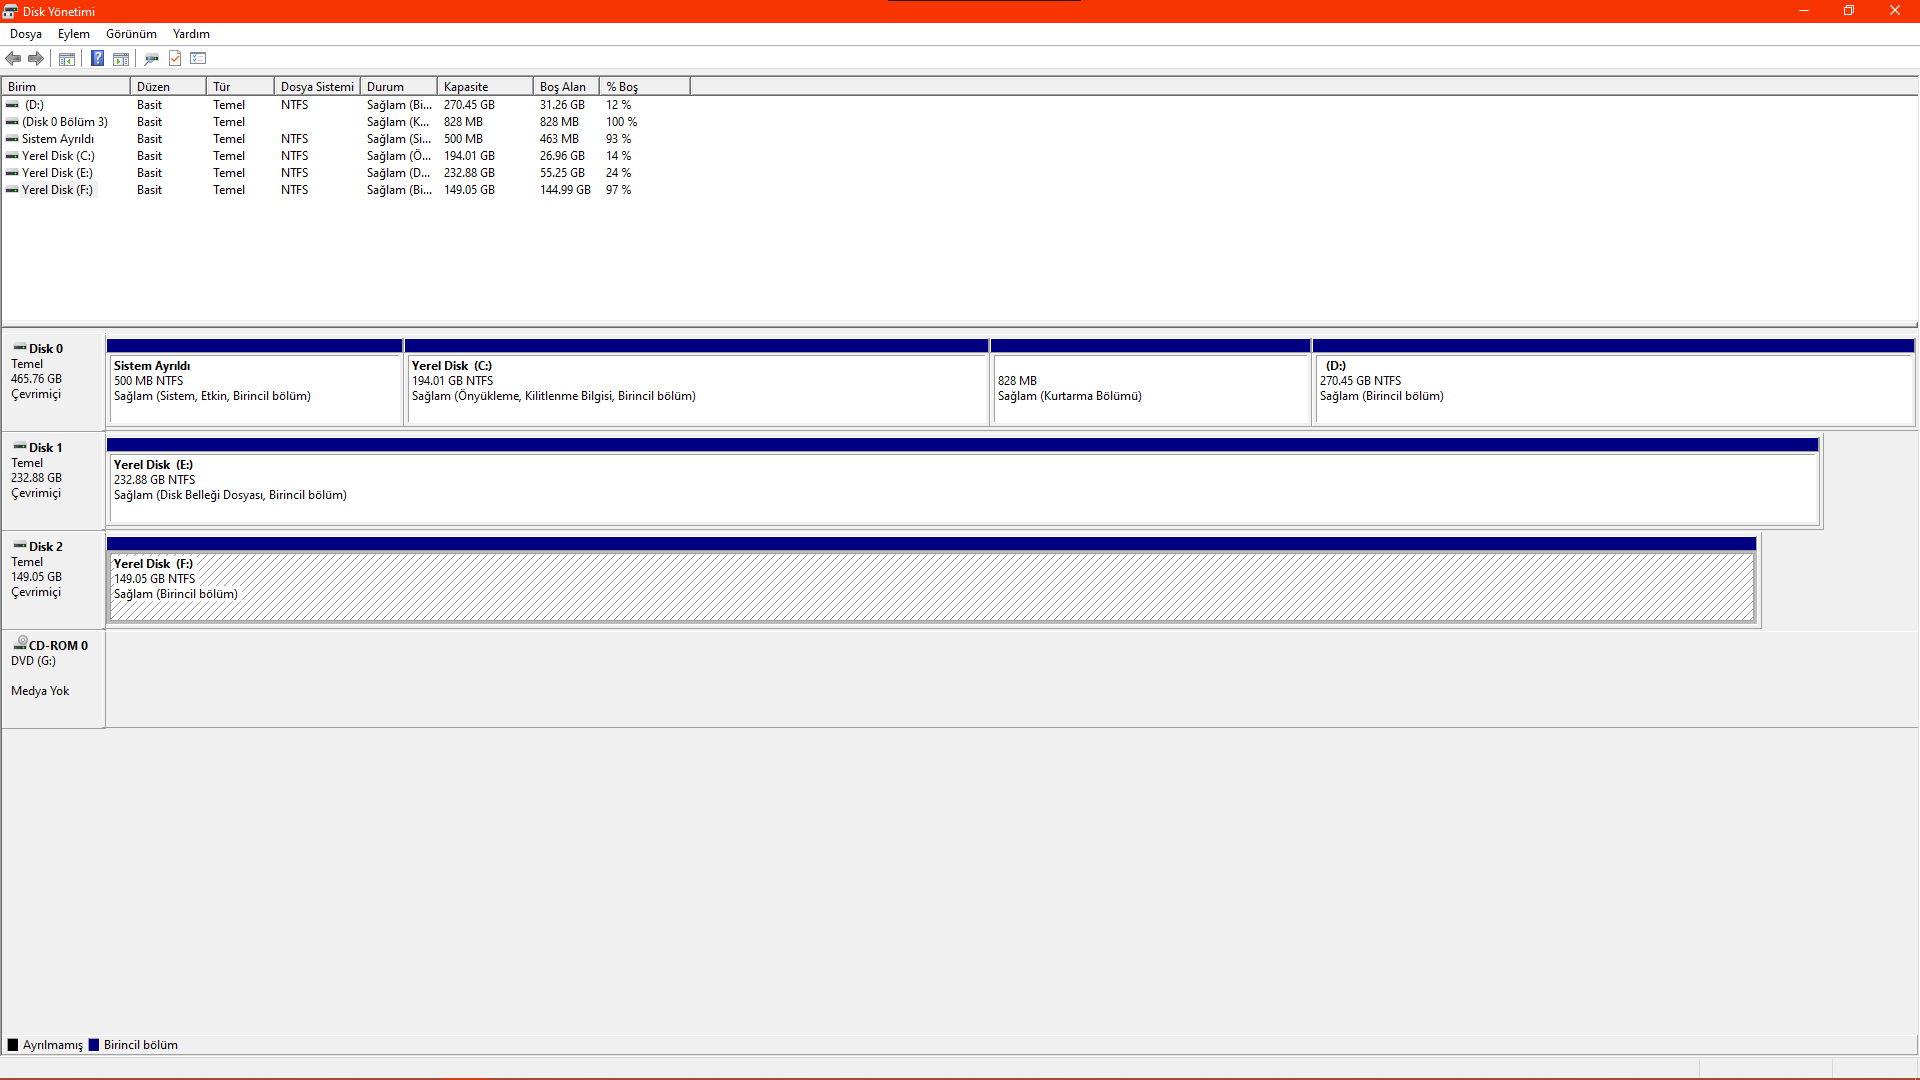Select Sistem Ayrıldı in the volume list
This screenshot has width=1920, height=1080.
[x=58, y=139]
